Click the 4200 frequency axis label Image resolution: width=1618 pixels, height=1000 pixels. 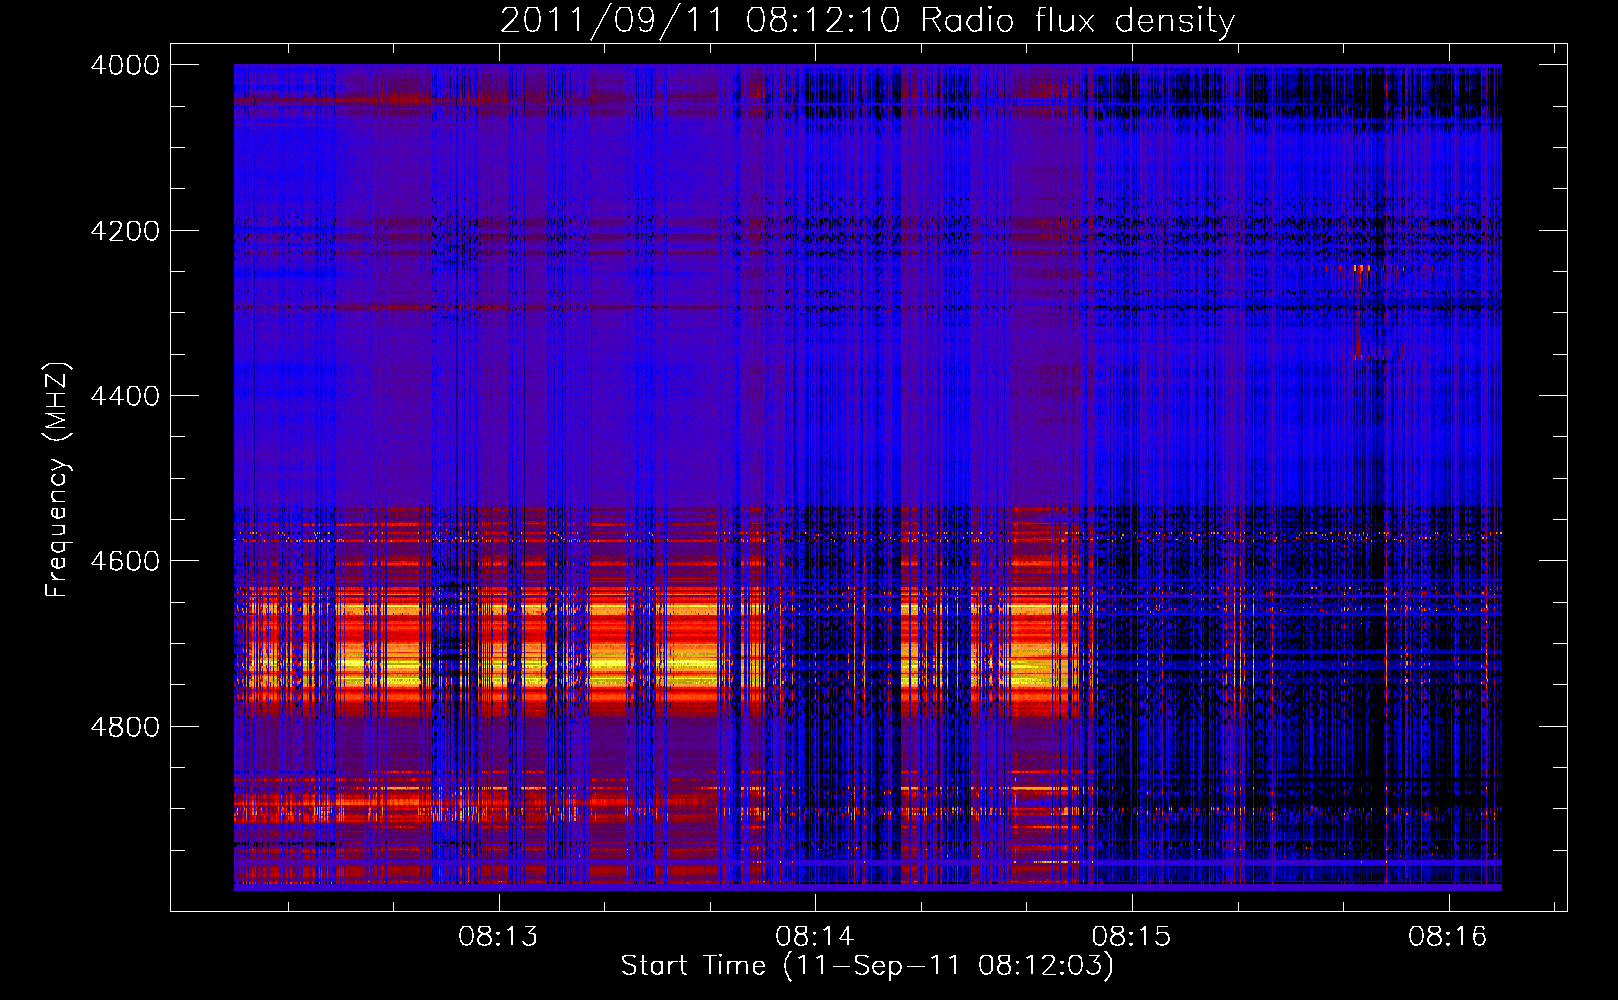[125, 231]
